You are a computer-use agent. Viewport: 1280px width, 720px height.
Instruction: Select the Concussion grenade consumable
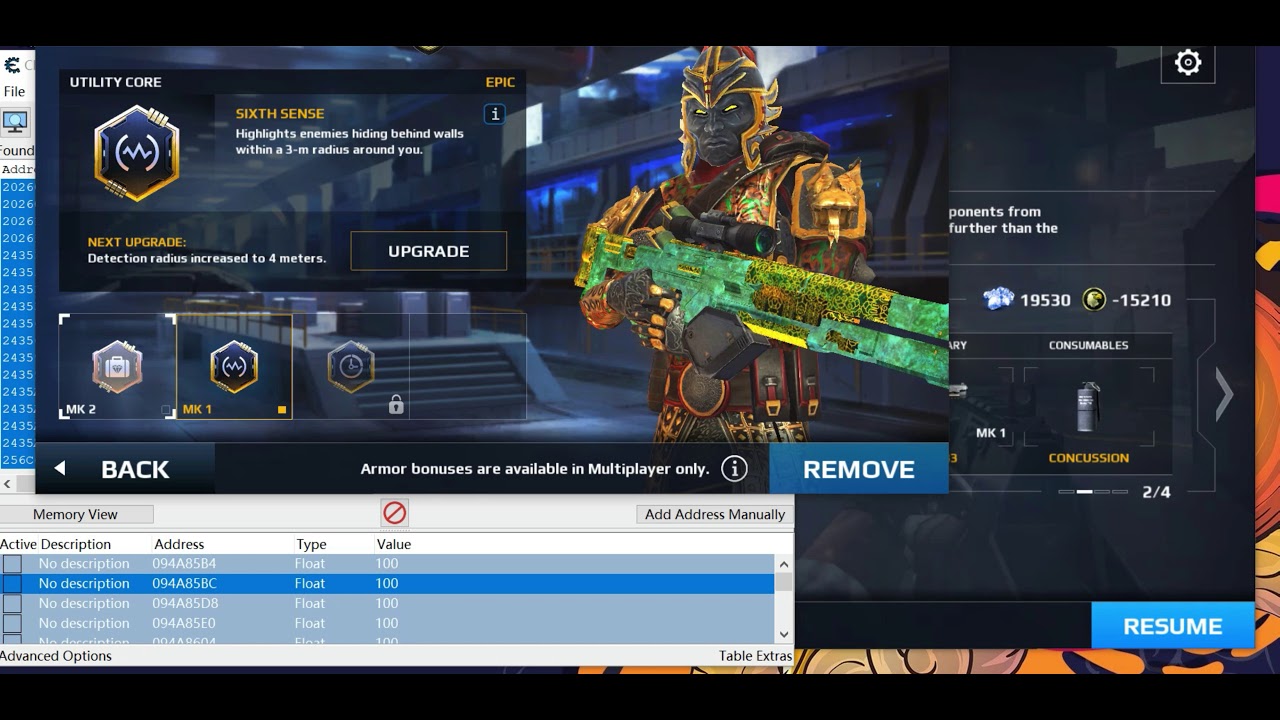[1088, 406]
